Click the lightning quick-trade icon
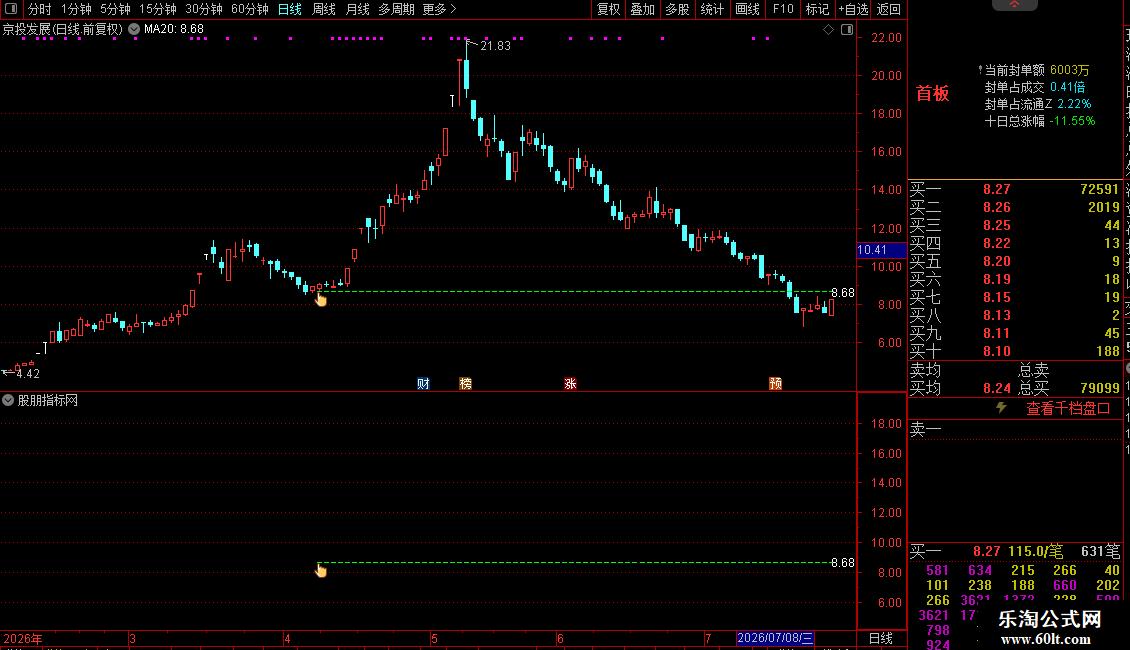1130x650 pixels. (x=1001, y=408)
